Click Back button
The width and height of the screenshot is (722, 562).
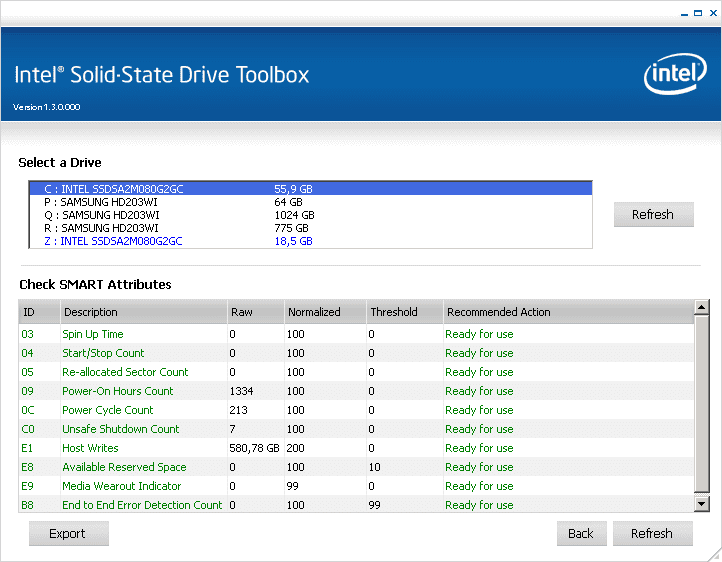[x=581, y=533]
